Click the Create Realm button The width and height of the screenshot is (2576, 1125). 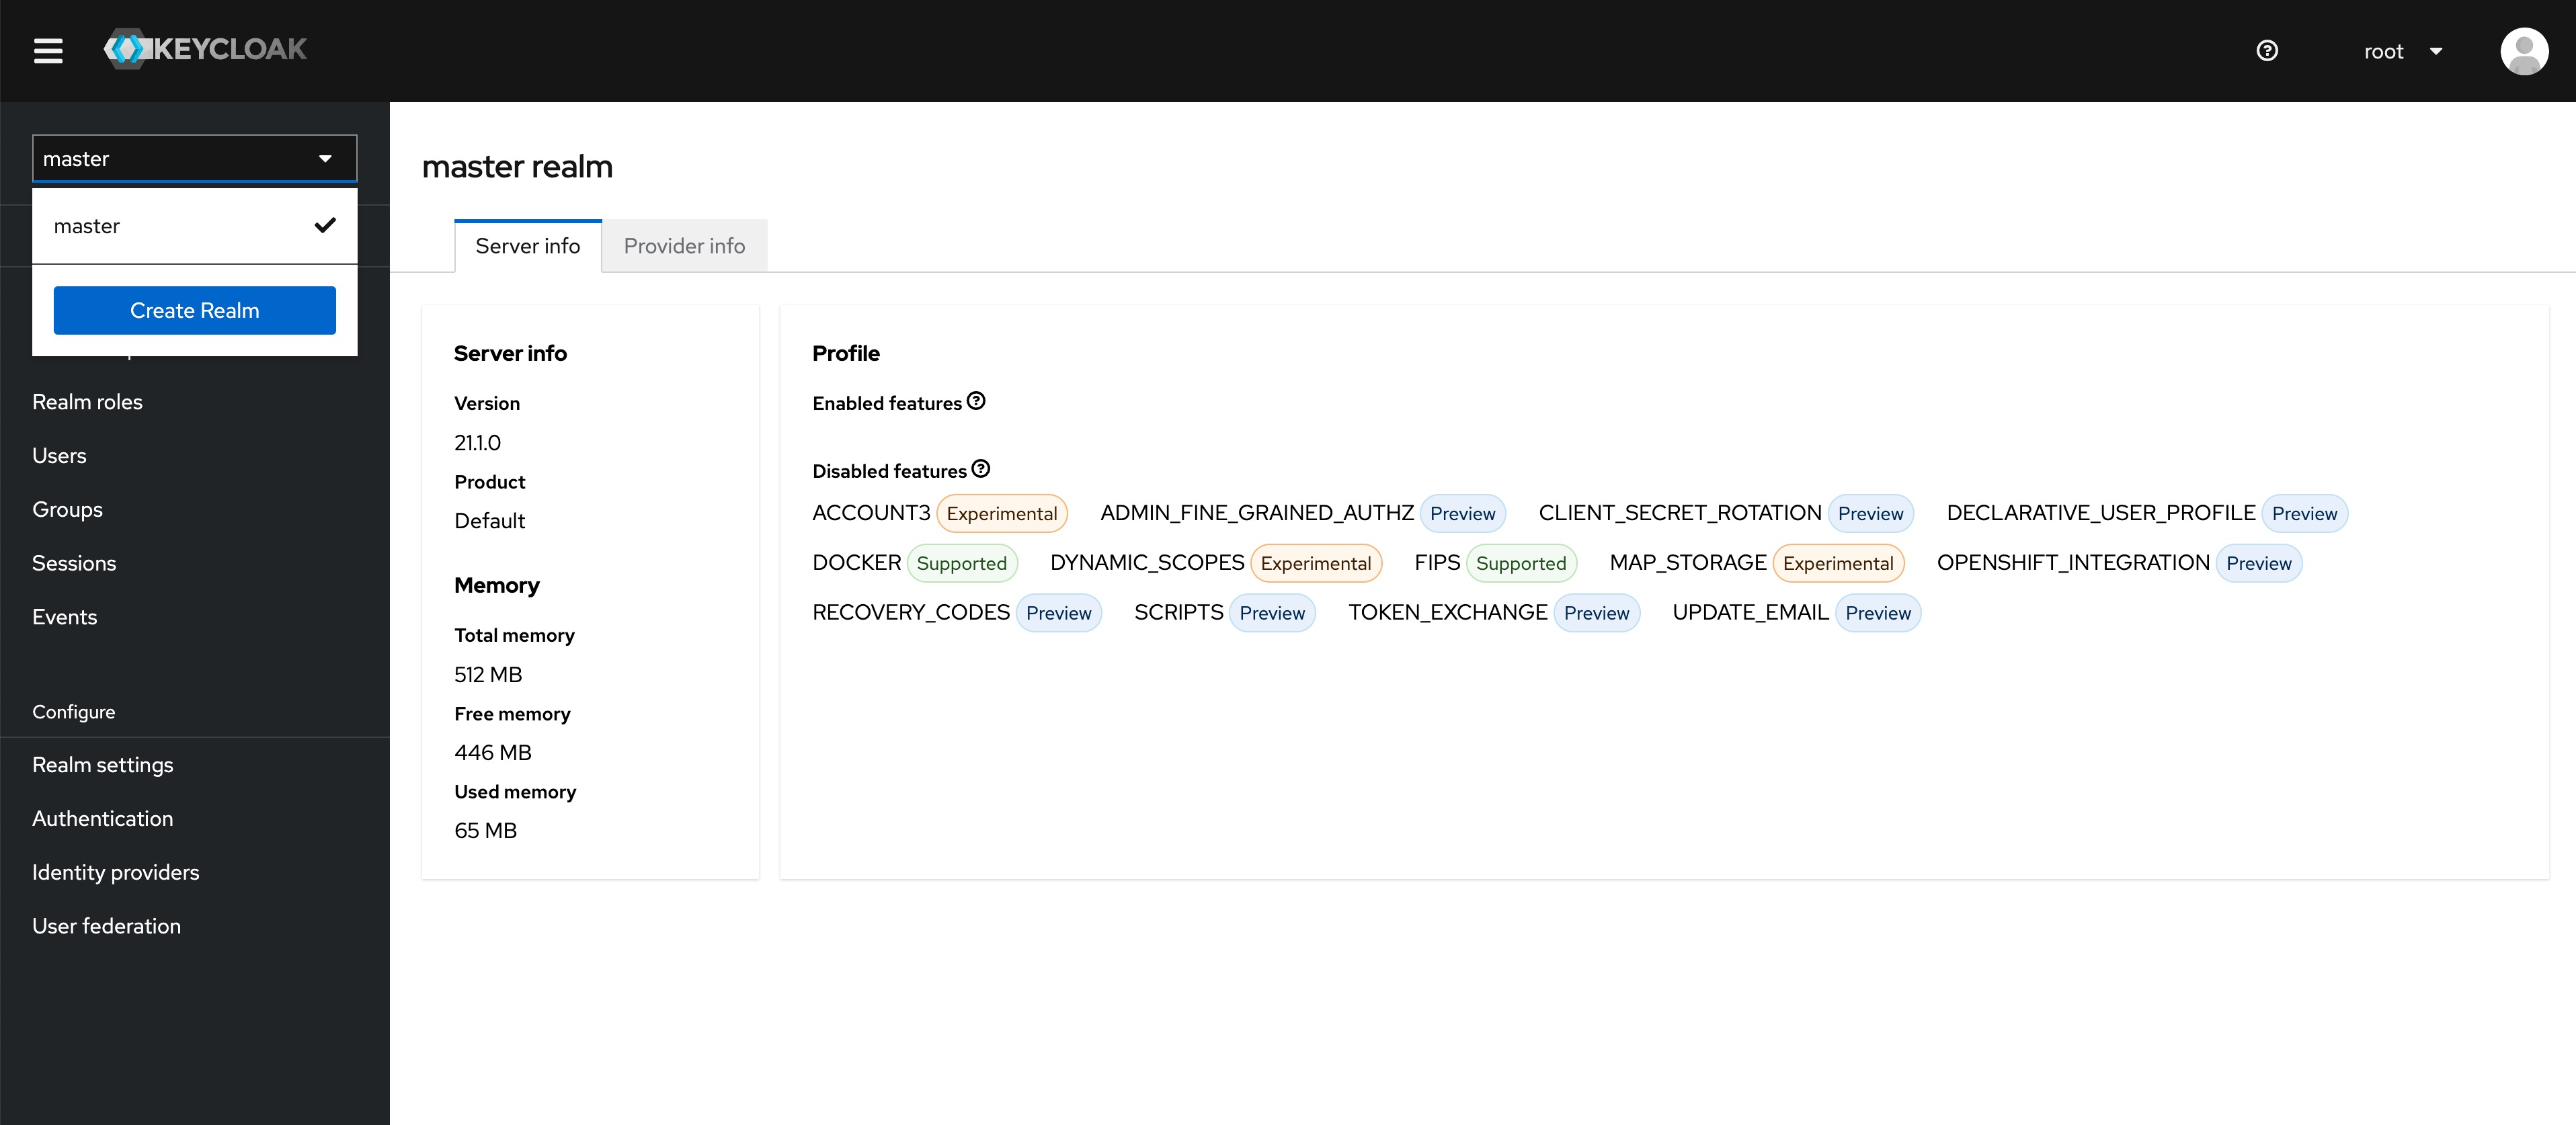click(194, 311)
